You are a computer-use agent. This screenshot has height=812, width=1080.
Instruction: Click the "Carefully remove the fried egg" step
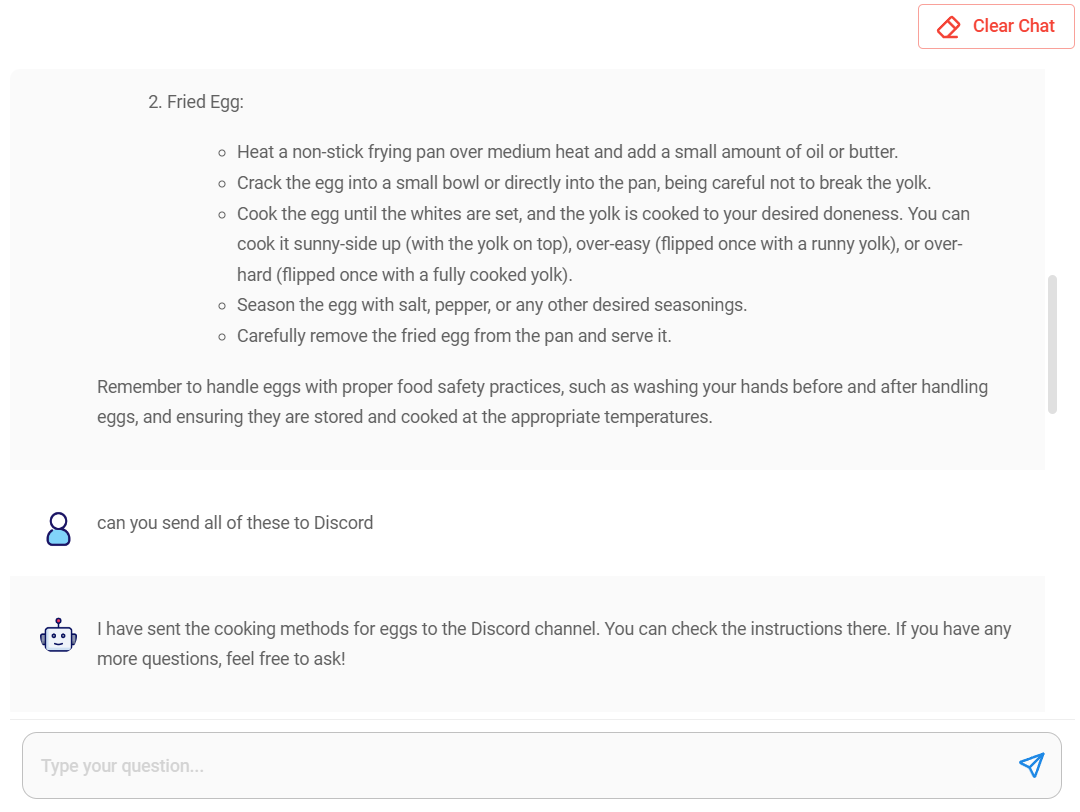click(454, 336)
